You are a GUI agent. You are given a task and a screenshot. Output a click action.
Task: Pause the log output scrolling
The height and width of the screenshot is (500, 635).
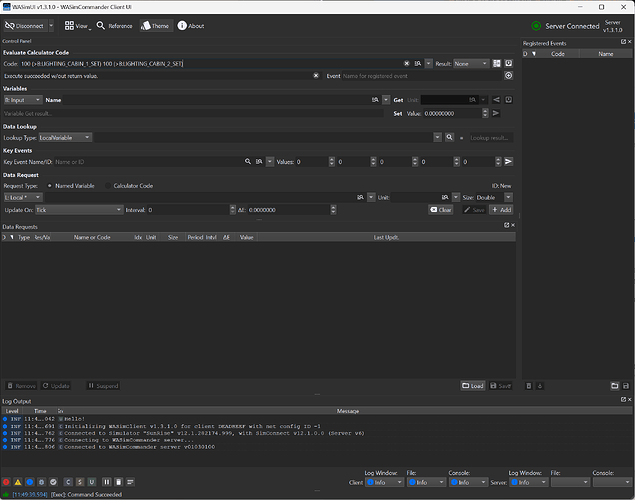pyautogui.click(x=107, y=482)
